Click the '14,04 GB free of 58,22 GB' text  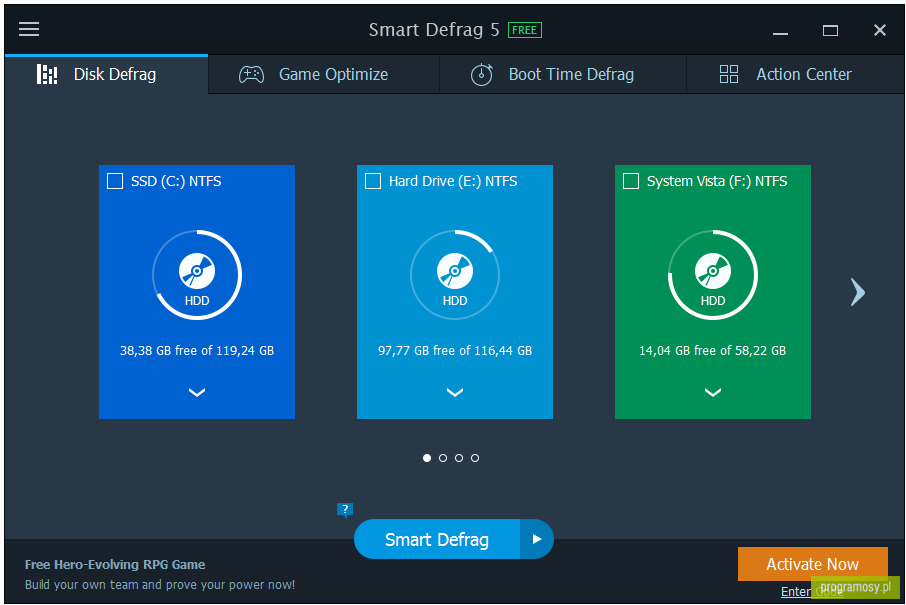click(x=712, y=351)
